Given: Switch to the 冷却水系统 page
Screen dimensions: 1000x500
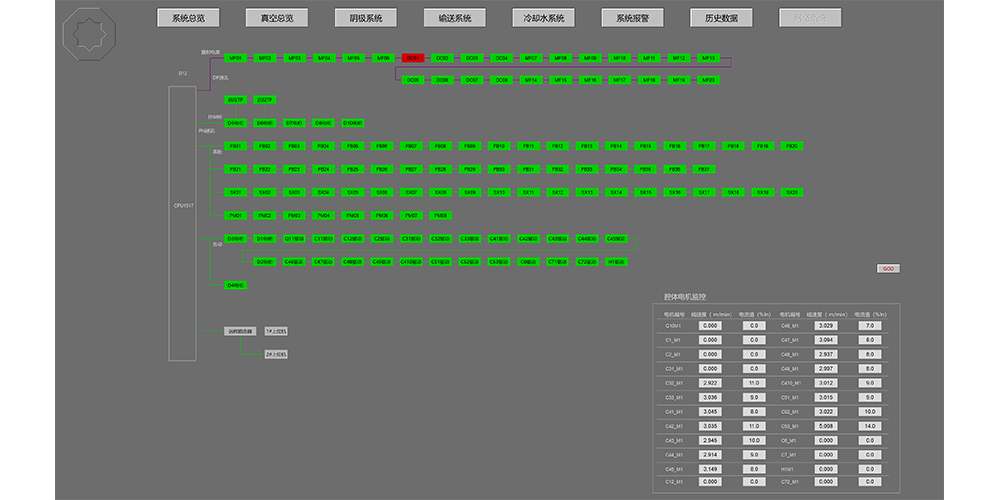Looking at the screenshot, I should [543, 18].
